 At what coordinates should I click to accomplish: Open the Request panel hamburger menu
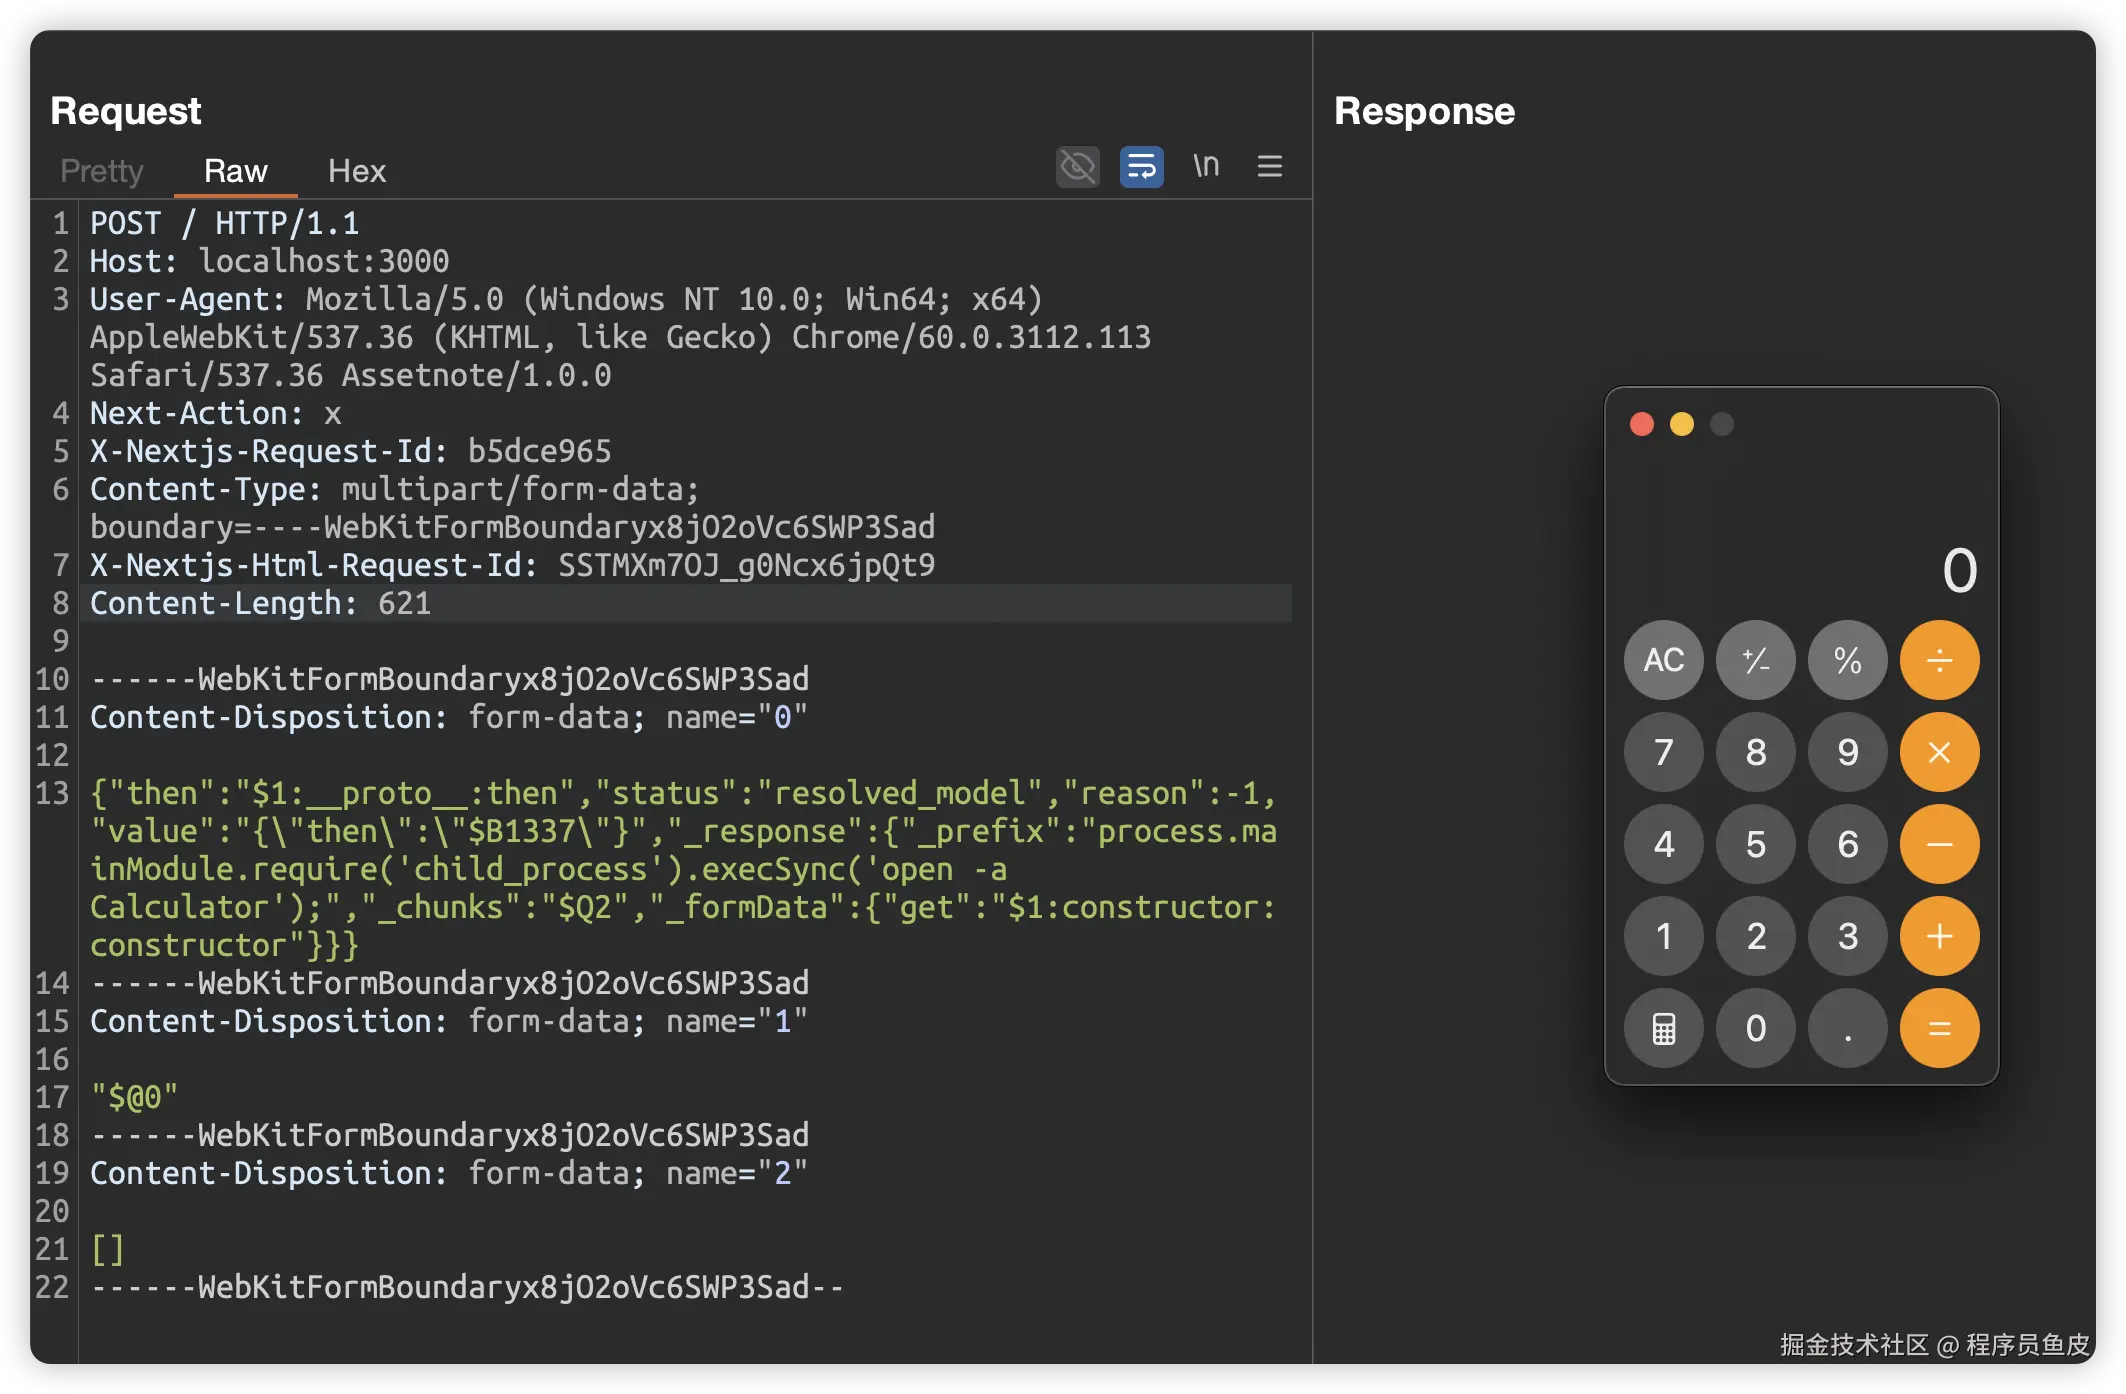(x=1269, y=167)
